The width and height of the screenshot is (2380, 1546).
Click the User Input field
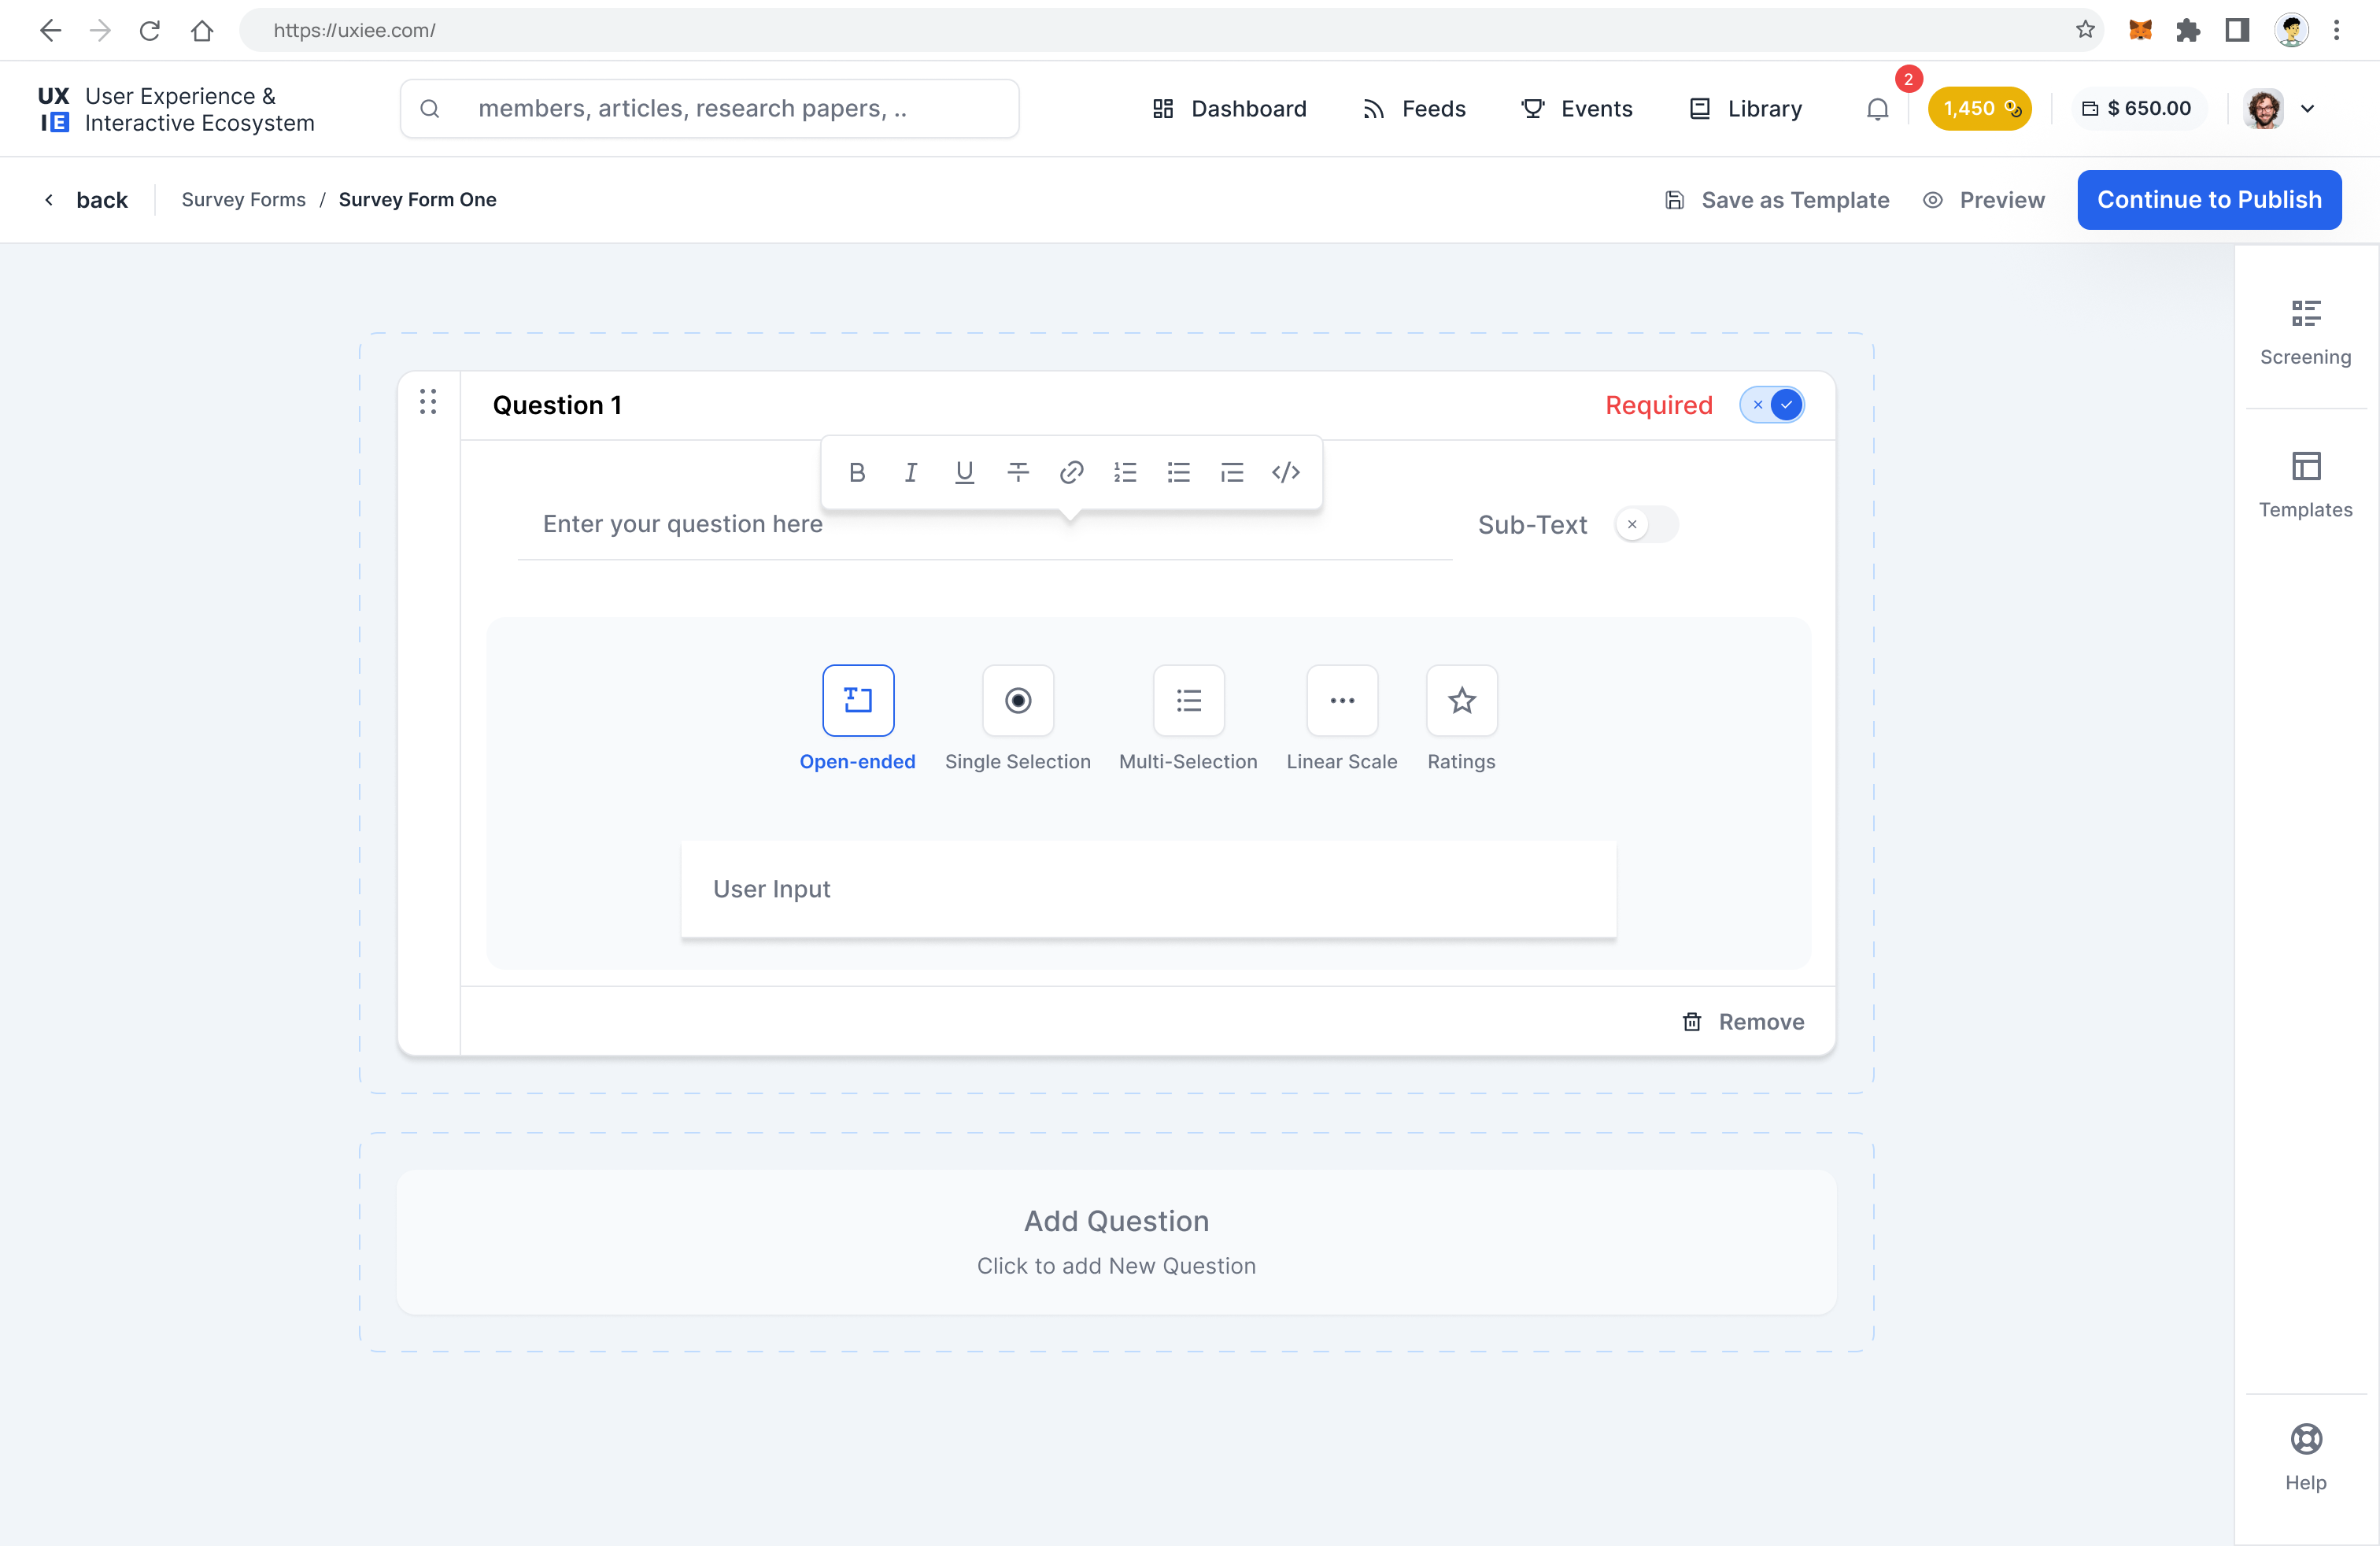1148,889
